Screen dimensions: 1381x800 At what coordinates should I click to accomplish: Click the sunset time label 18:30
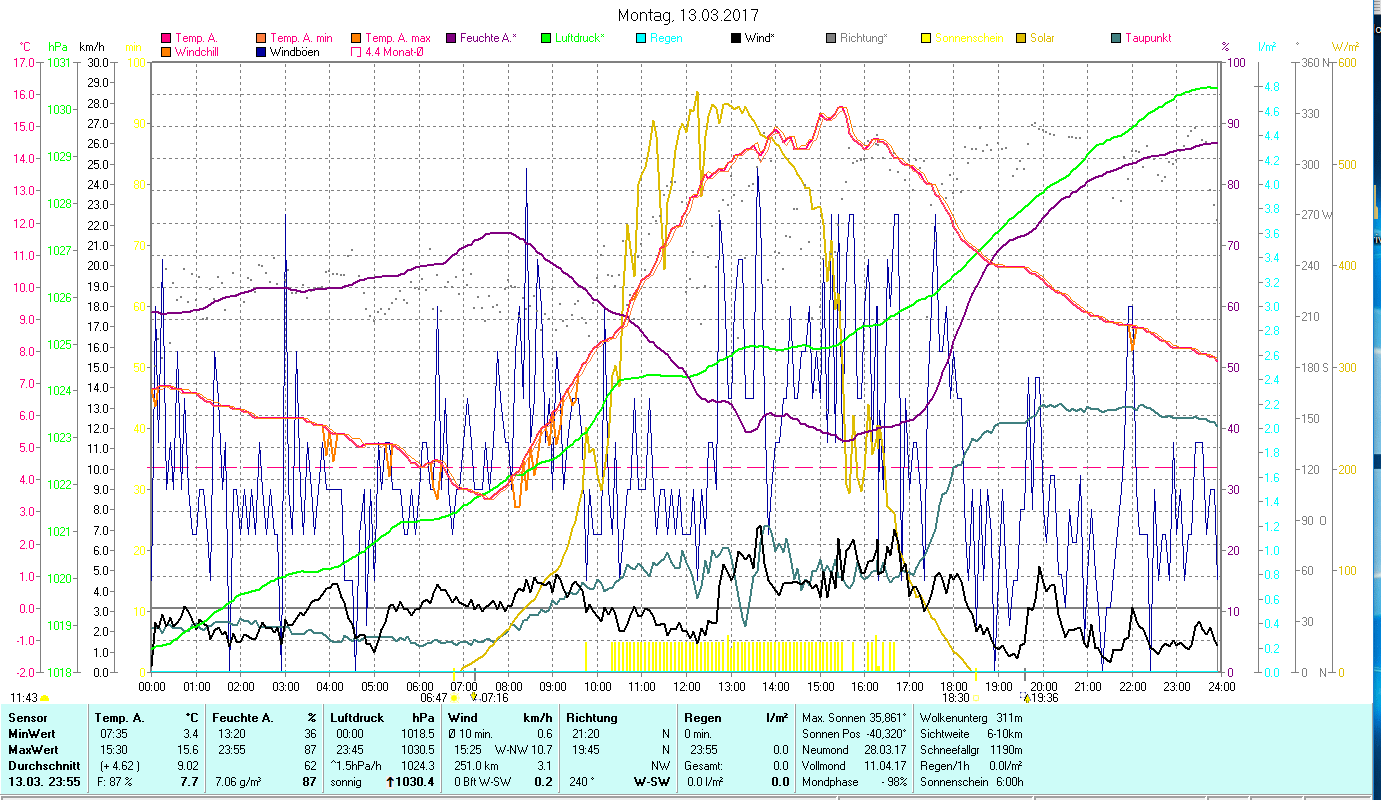[x=955, y=698]
